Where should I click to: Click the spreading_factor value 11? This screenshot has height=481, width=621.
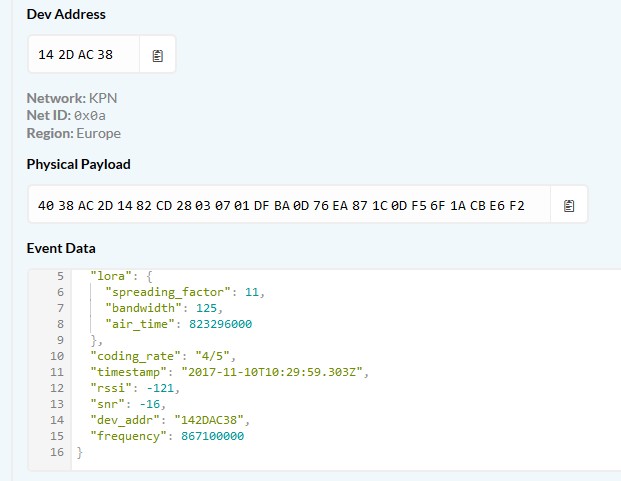click(251, 292)
